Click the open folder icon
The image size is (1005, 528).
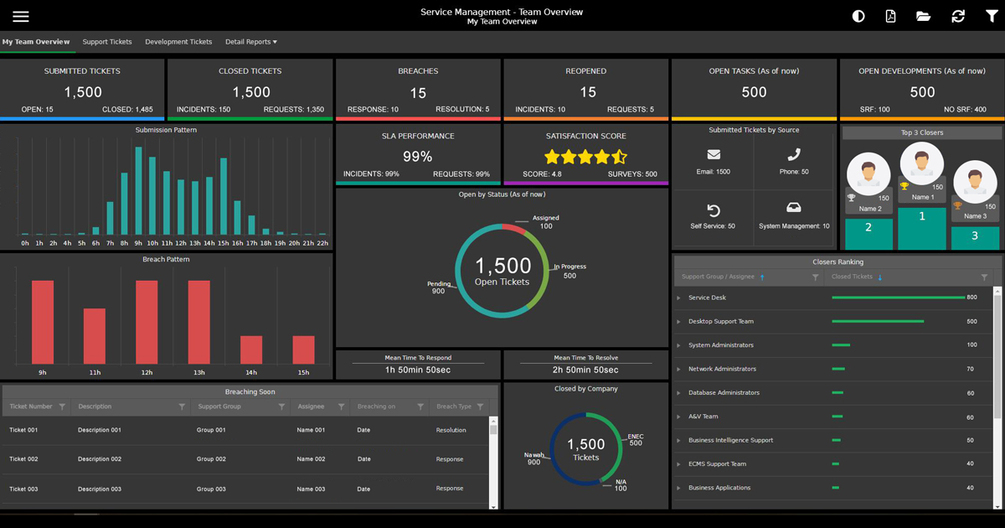pos(923,17)
